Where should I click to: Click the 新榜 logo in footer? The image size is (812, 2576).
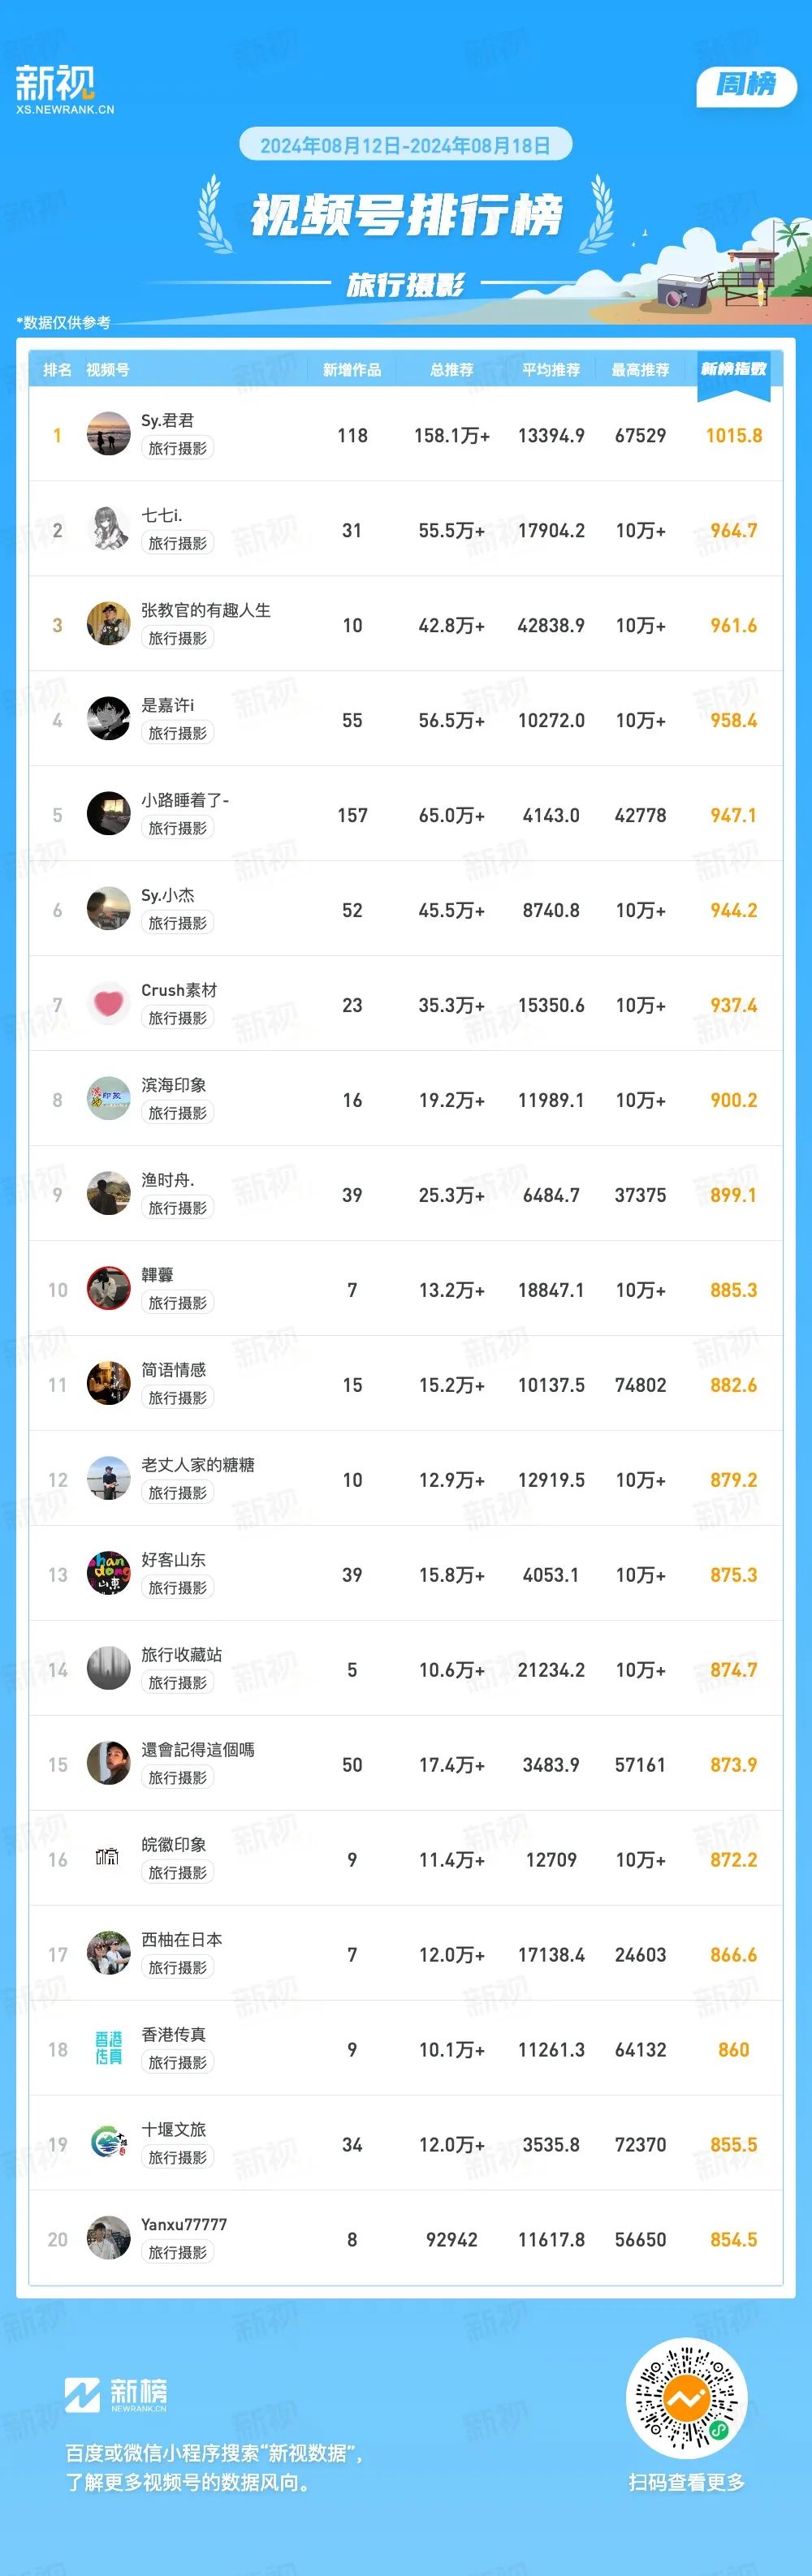pyautogui.click(x=116, y=2394)
